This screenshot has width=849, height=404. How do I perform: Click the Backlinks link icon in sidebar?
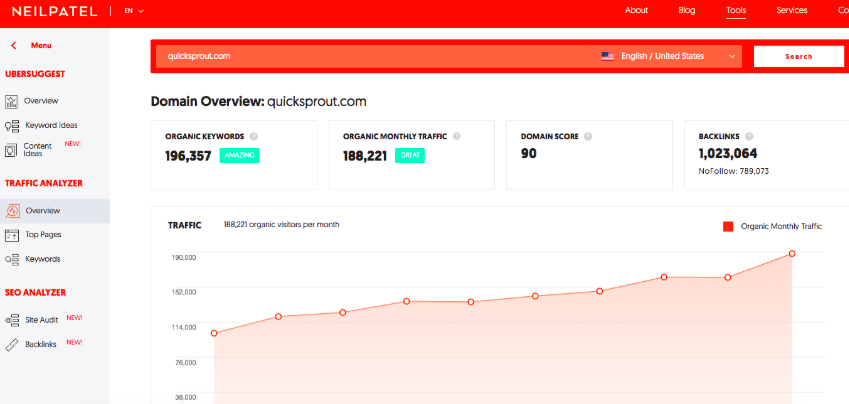click(12, 344)
